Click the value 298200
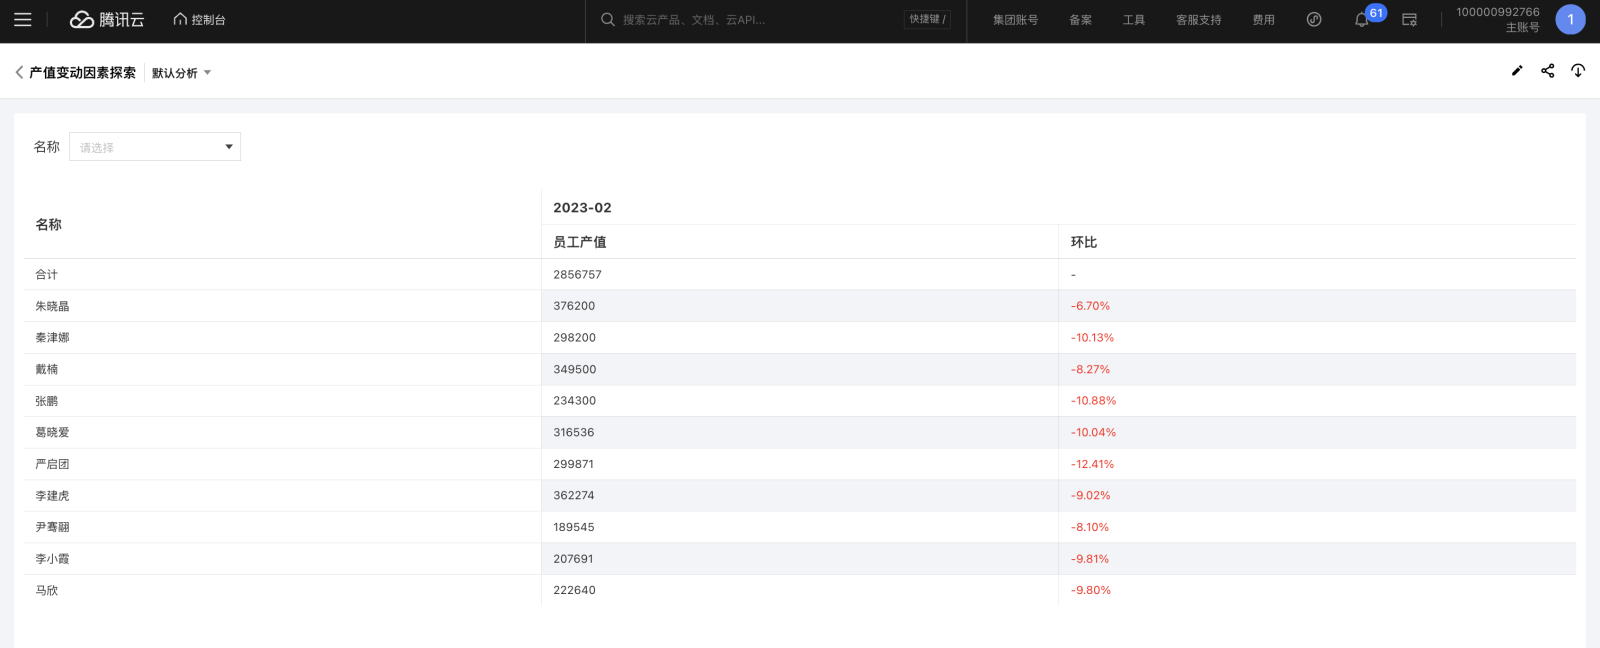Viewport: 1600px width, 648px height. tap(574, 338)
